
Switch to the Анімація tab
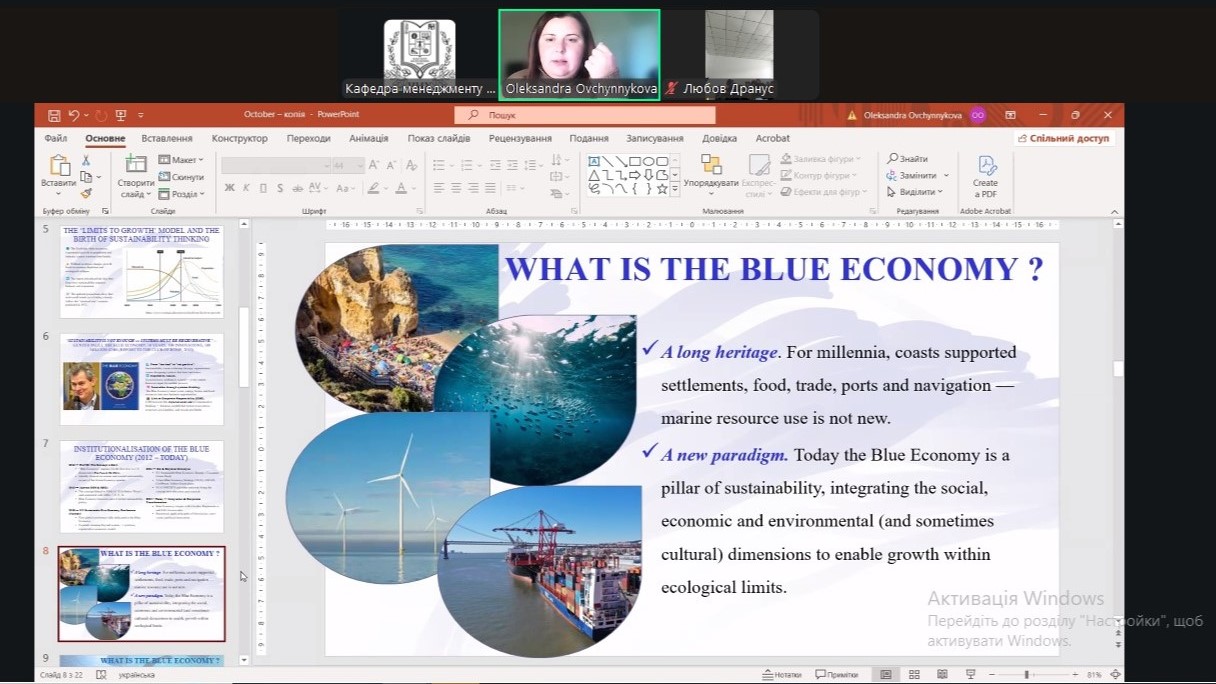[x=369, y=139]
